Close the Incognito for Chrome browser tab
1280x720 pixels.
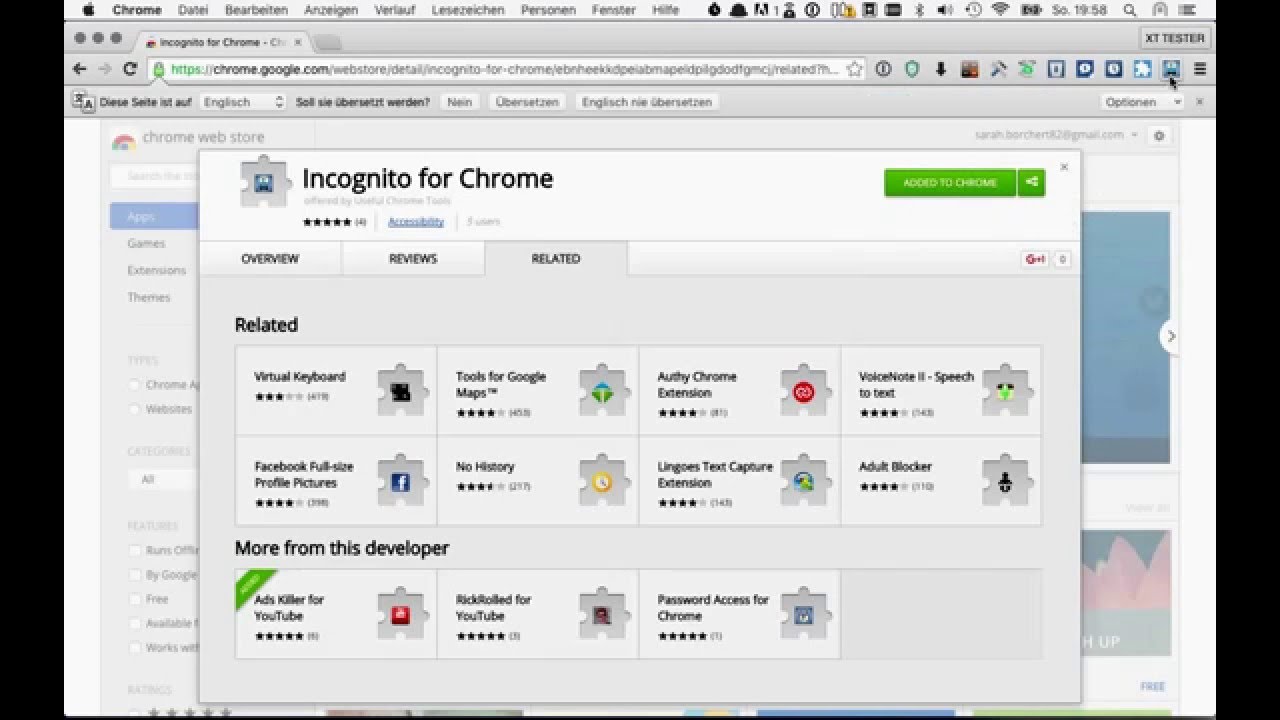point(298,42)
